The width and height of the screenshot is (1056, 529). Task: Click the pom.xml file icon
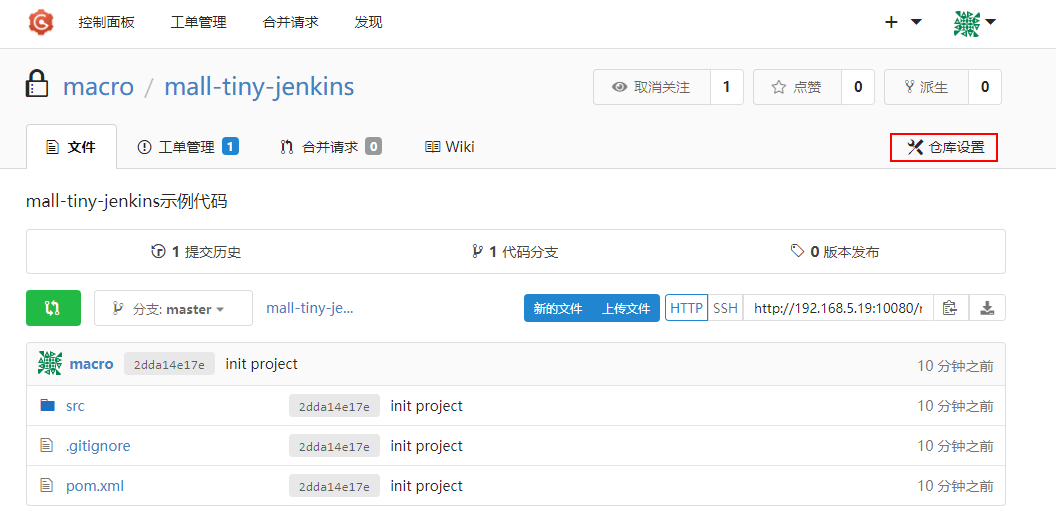pyautogui.click(x=46, y=485)
